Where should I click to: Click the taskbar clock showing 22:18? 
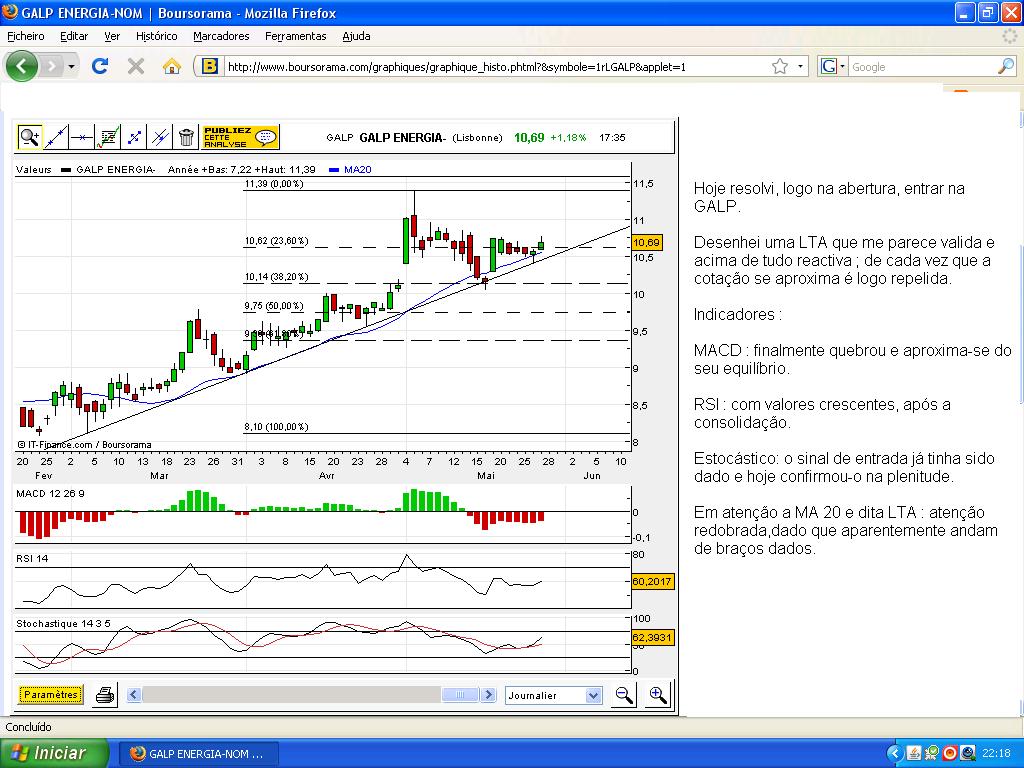coord(996,754)
